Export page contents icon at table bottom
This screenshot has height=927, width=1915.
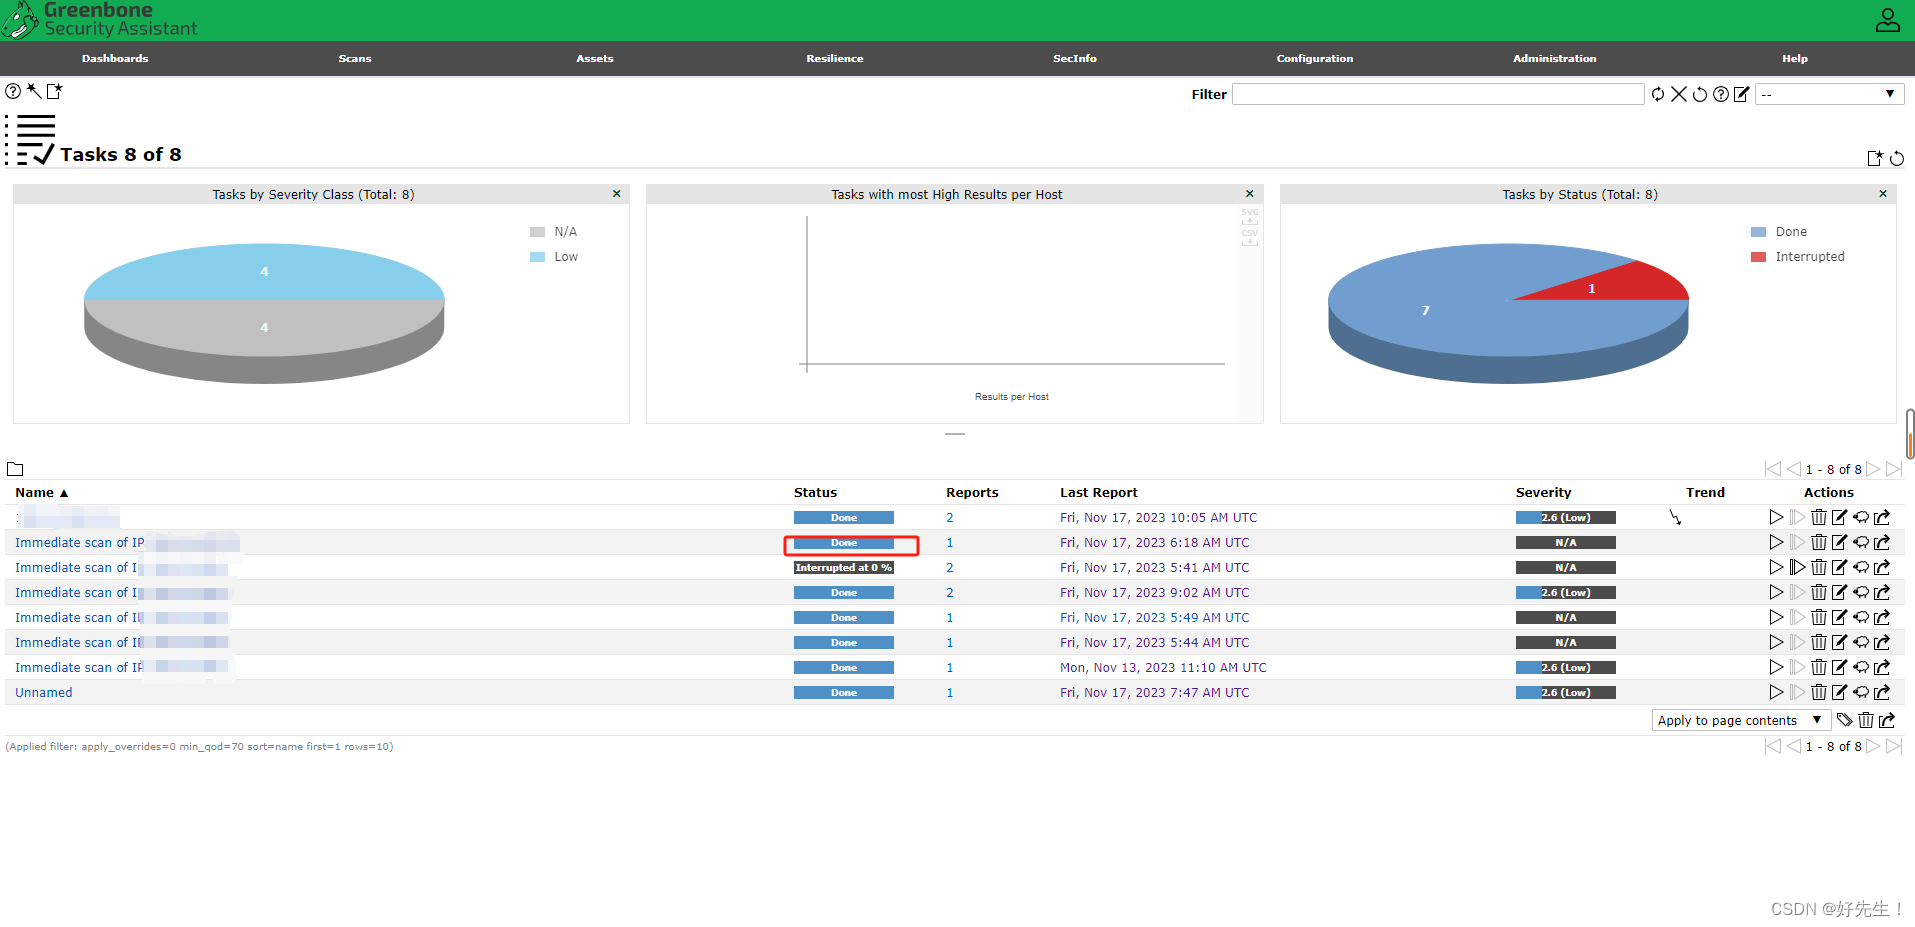pos(1887,720)
